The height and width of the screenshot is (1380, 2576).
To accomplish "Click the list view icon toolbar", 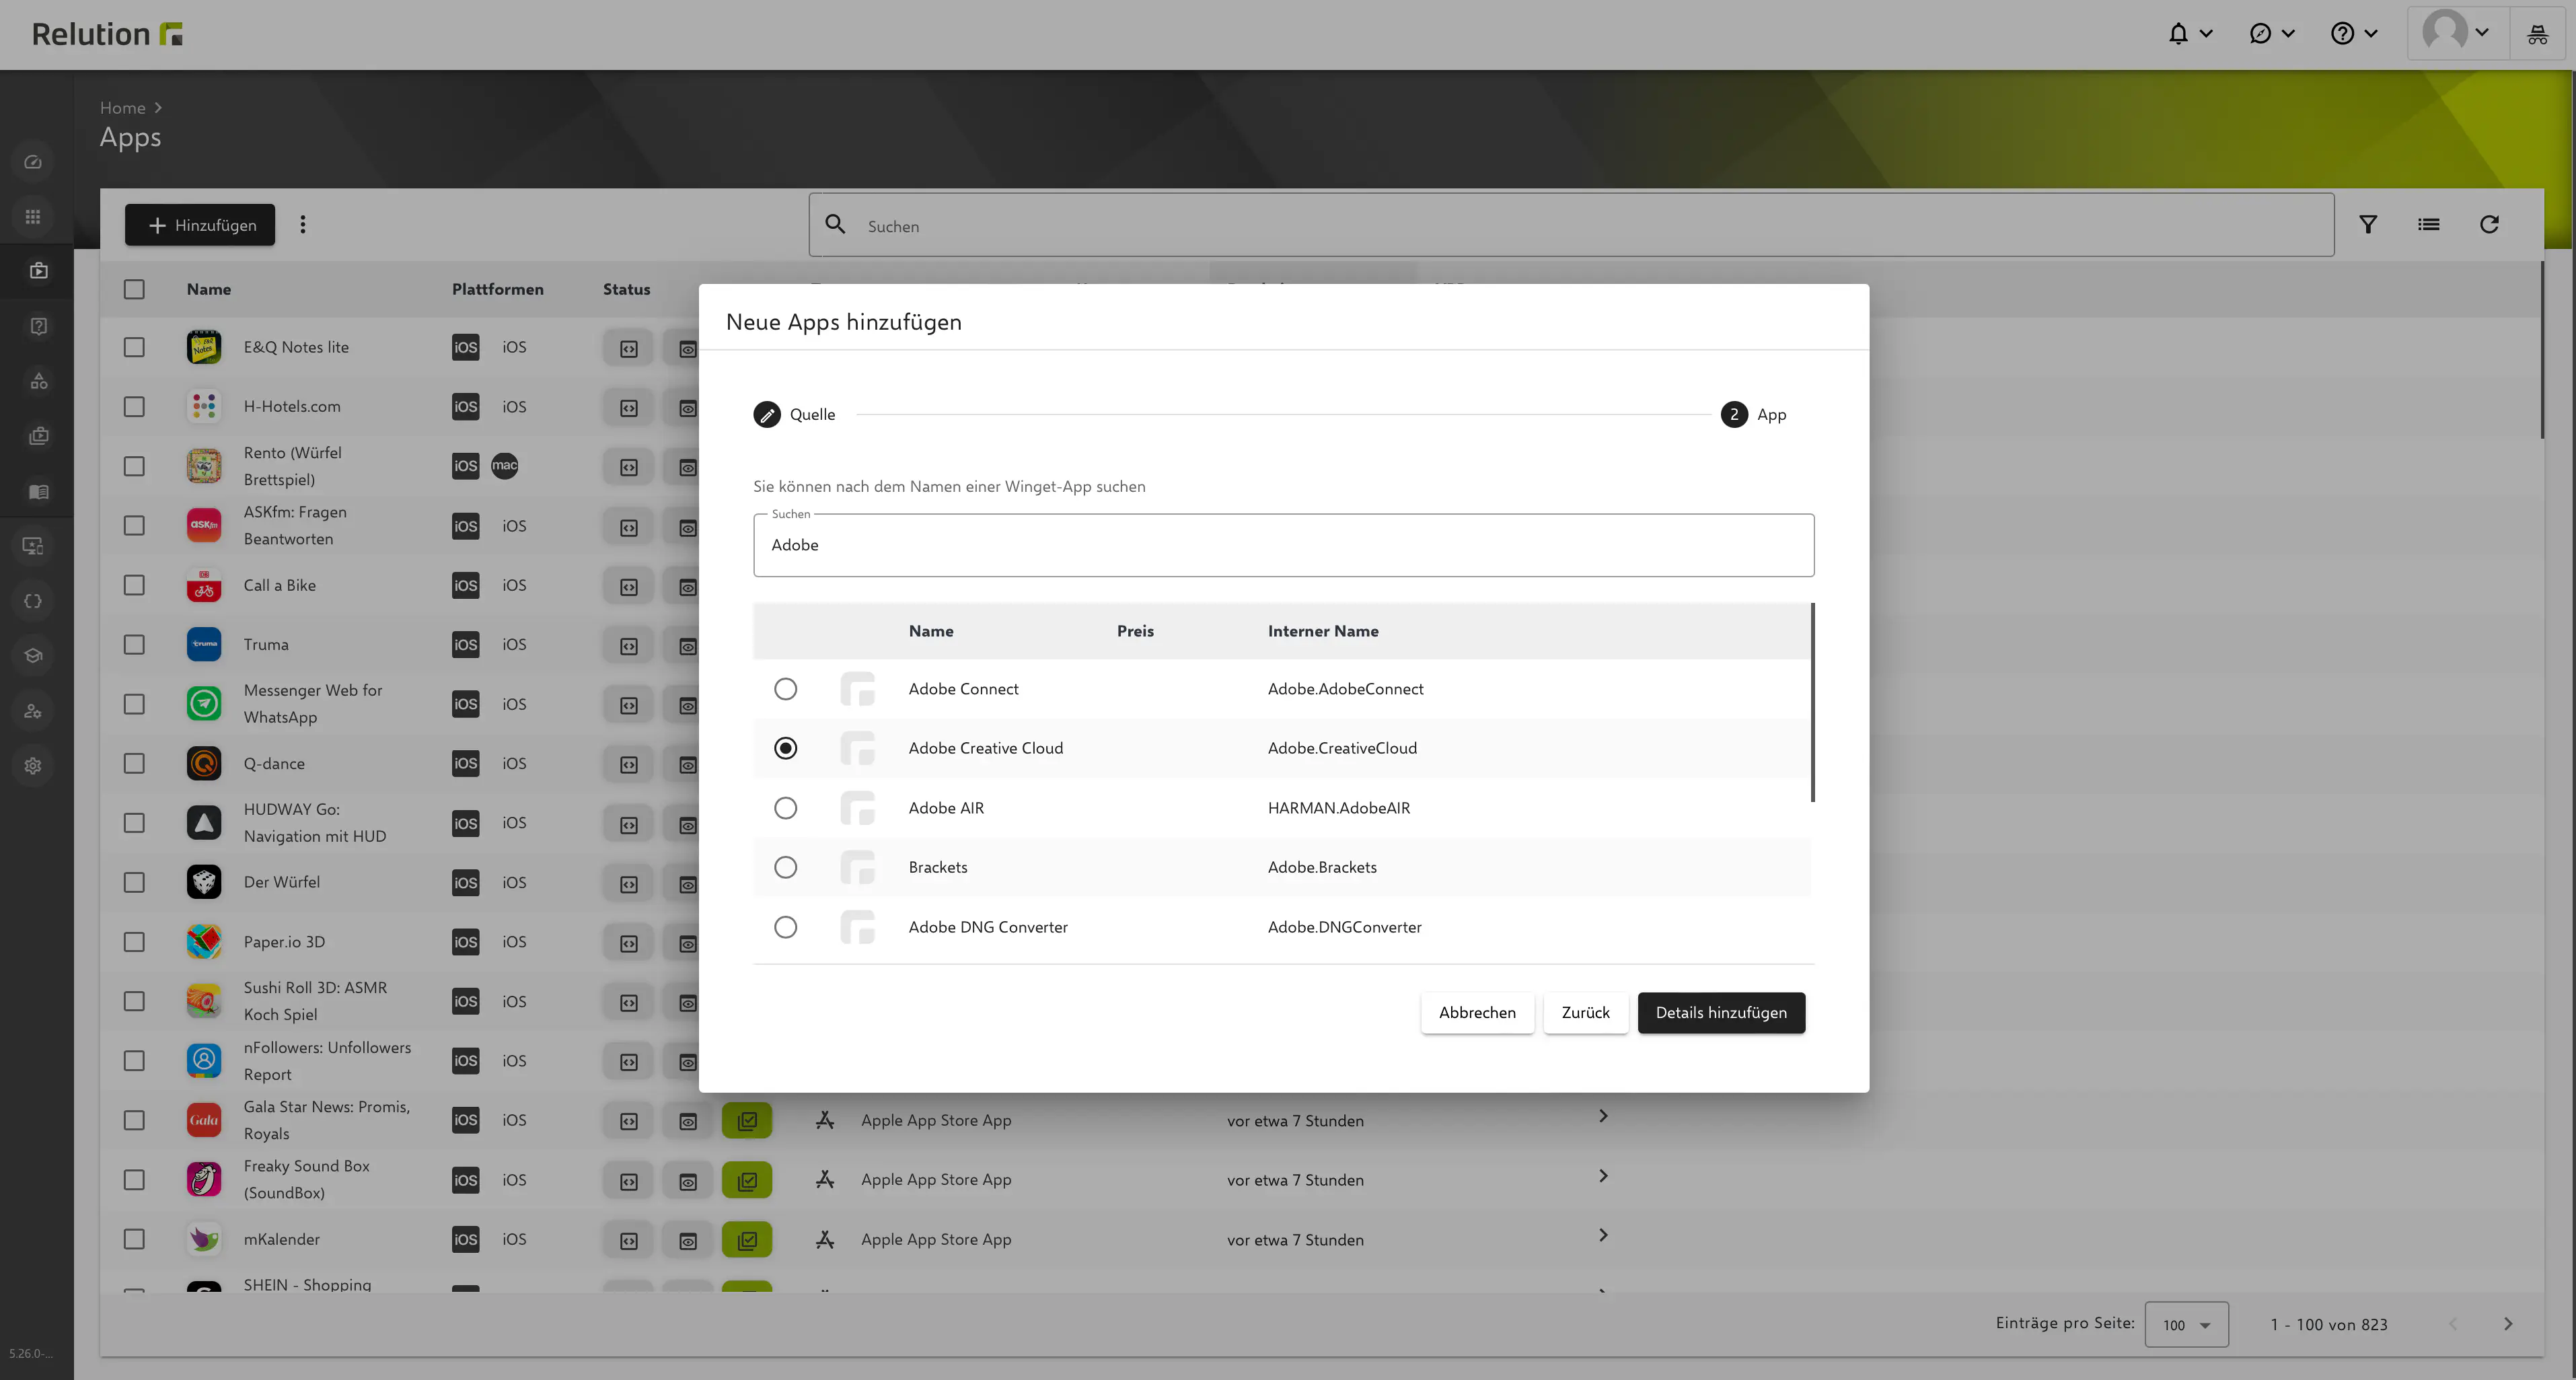I will pos(2428,225).
